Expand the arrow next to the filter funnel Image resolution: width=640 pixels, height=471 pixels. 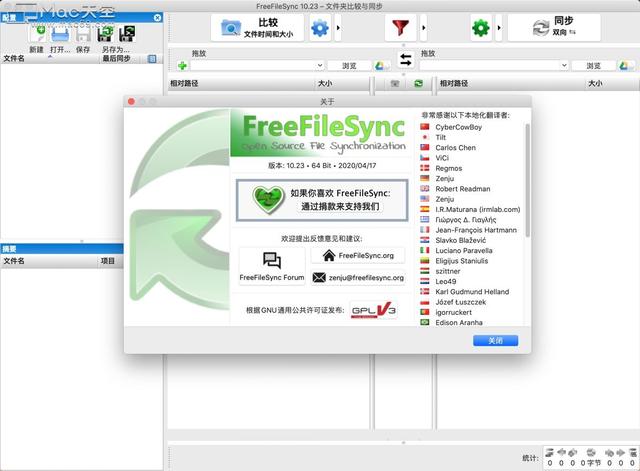point(423,28)
